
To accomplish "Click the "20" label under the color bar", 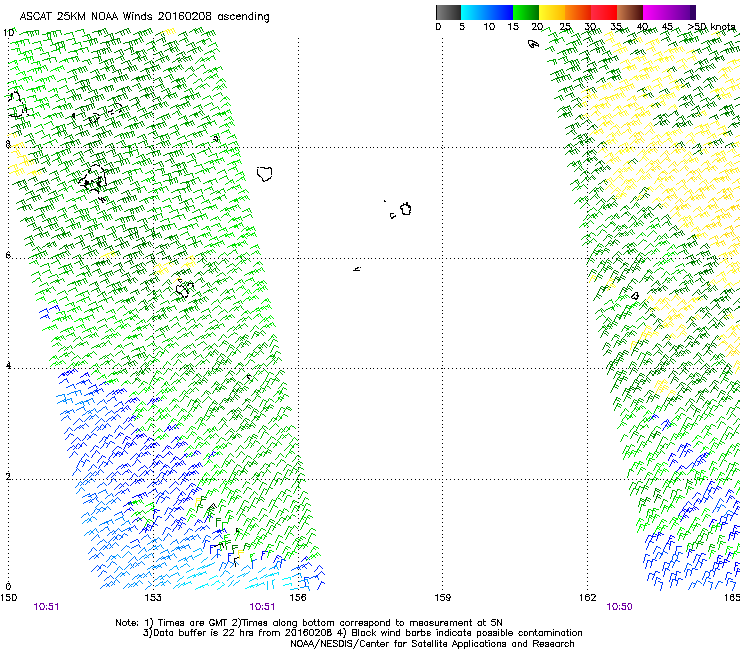I will pos(537,27).
